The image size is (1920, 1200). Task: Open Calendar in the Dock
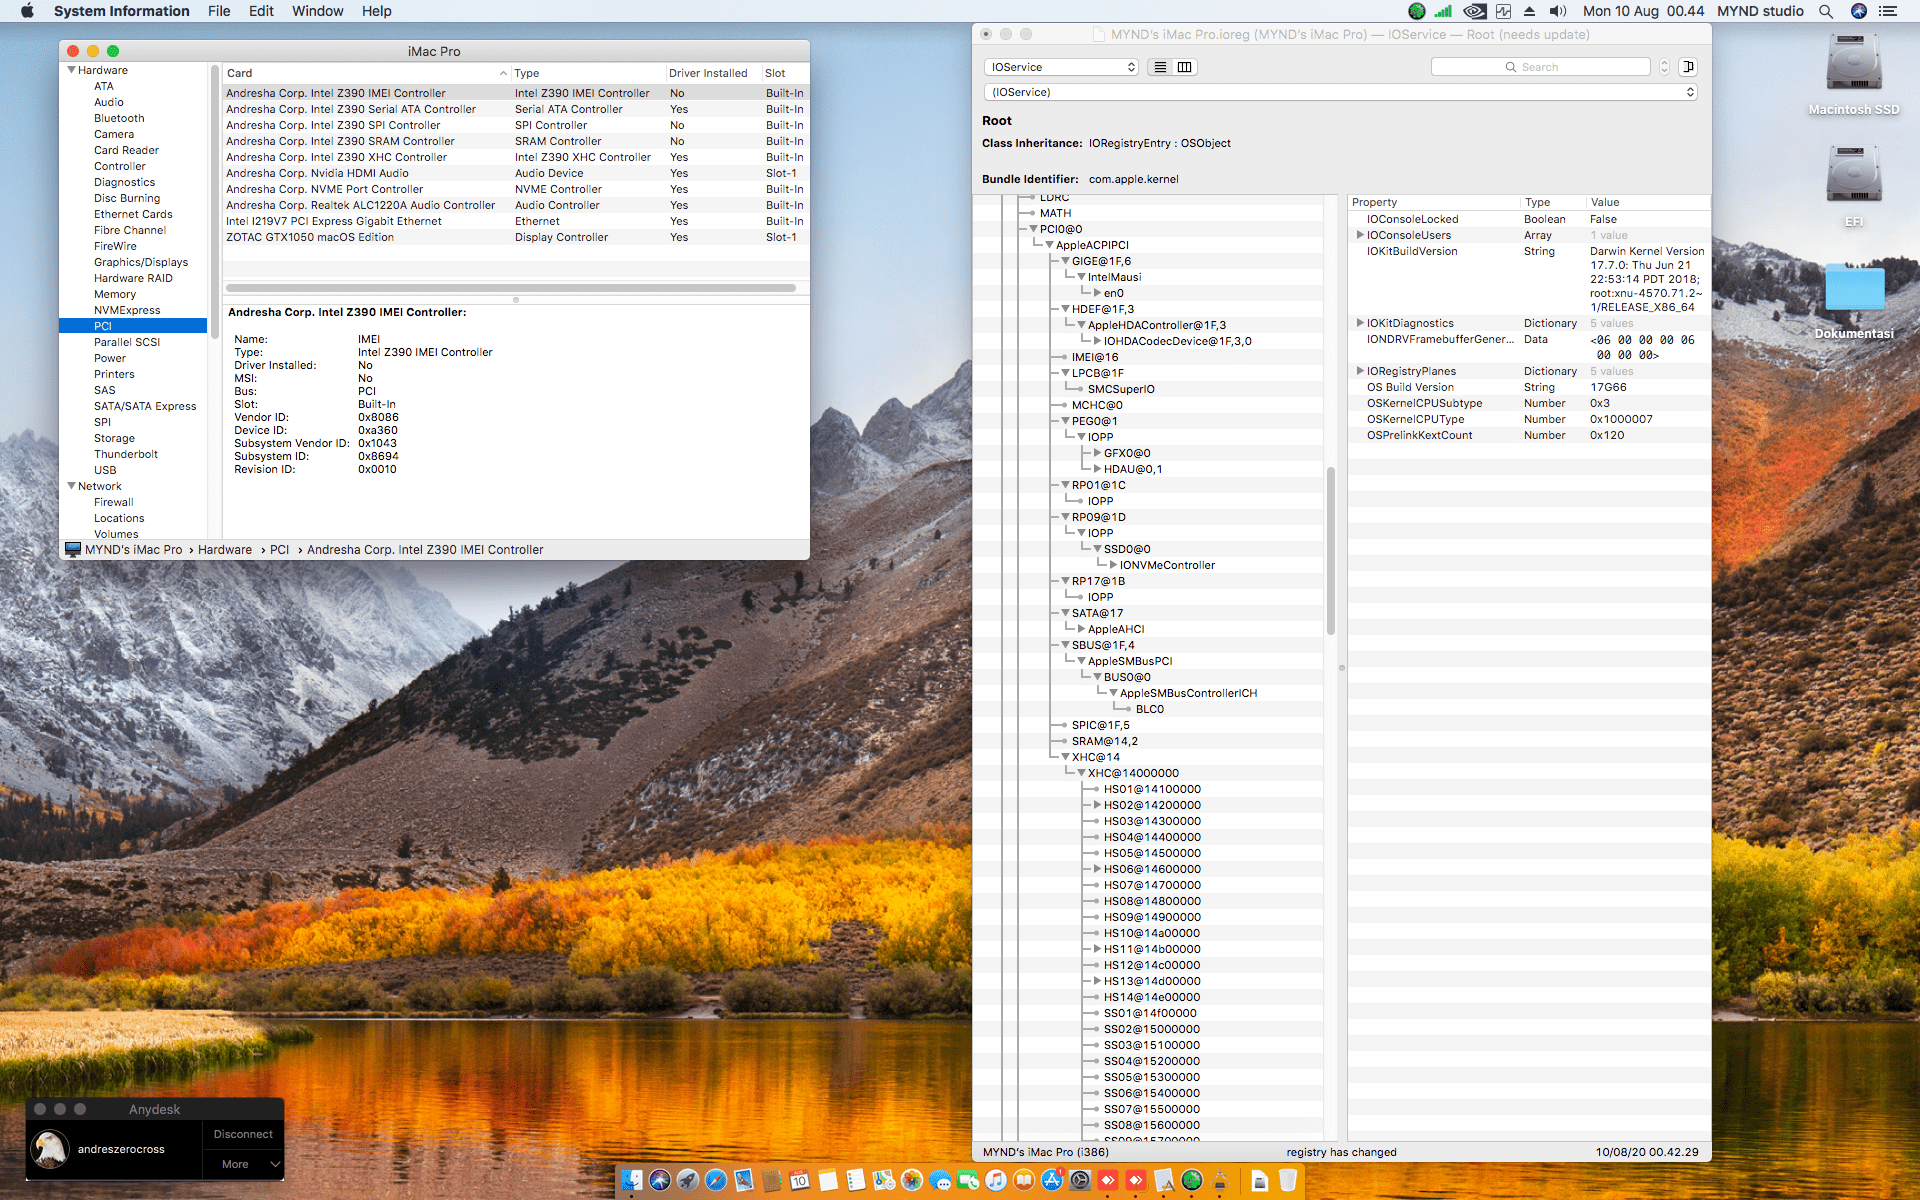[800, 1181]
